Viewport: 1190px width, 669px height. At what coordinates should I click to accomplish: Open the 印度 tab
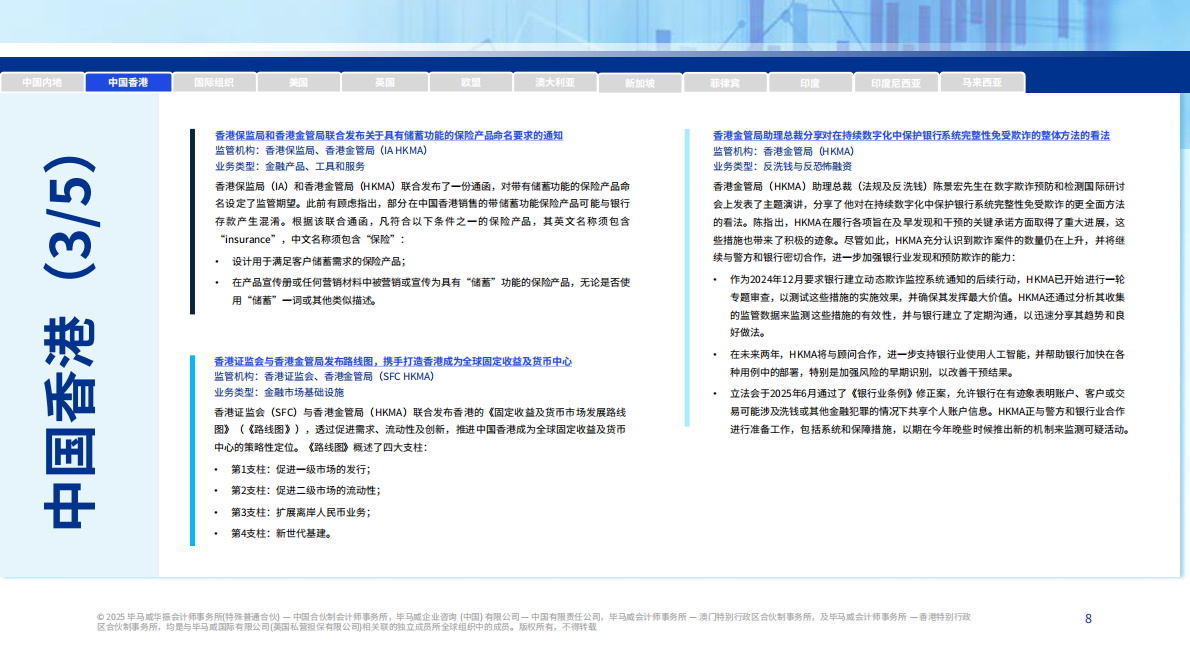(x=810, y=83)
